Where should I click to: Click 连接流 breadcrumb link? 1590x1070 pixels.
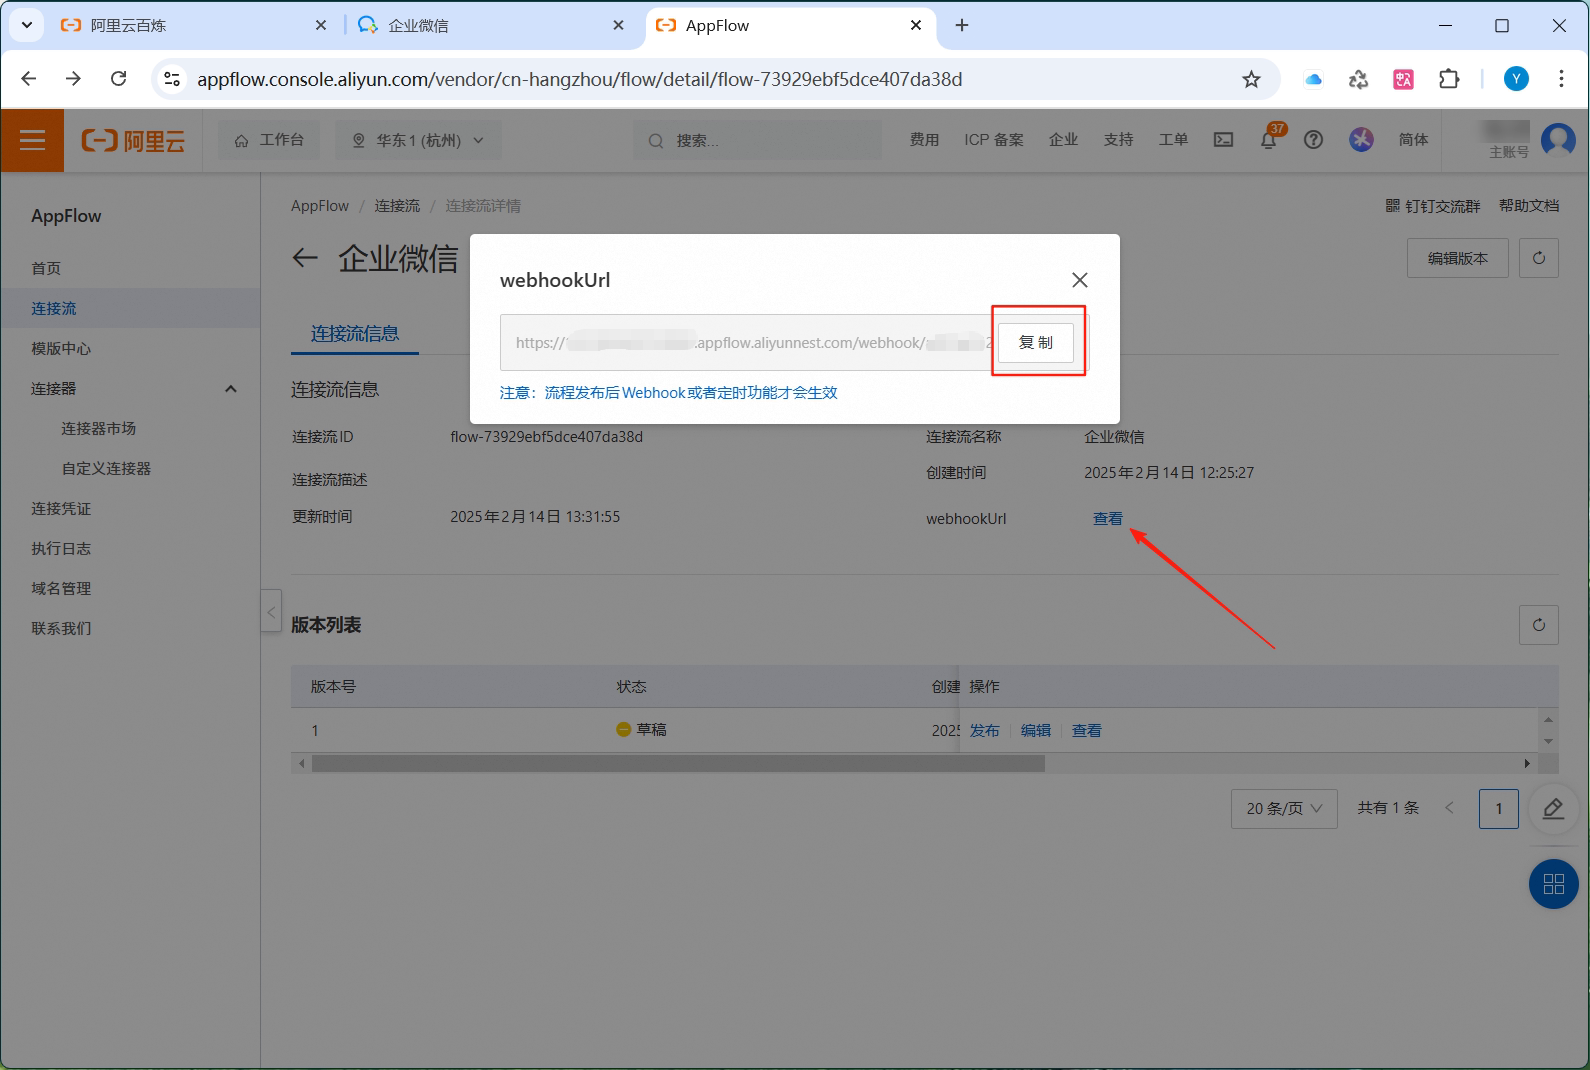tap(397, 206)
